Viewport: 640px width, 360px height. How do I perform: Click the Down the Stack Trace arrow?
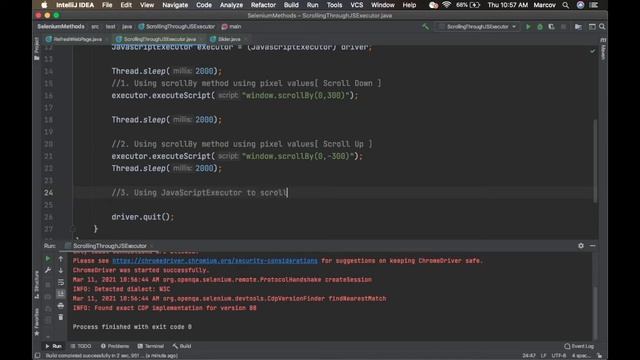(x=60, y=270)
